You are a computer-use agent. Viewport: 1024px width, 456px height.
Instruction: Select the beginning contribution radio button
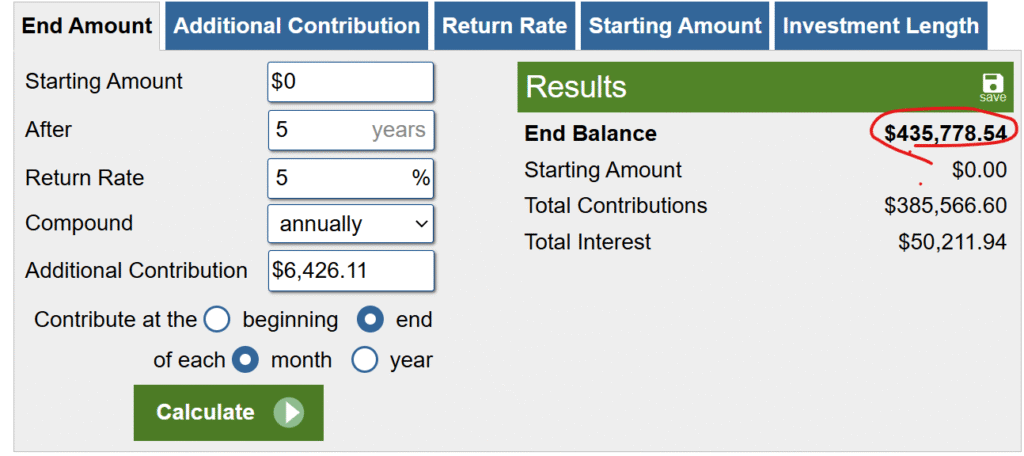click(217, 320)
